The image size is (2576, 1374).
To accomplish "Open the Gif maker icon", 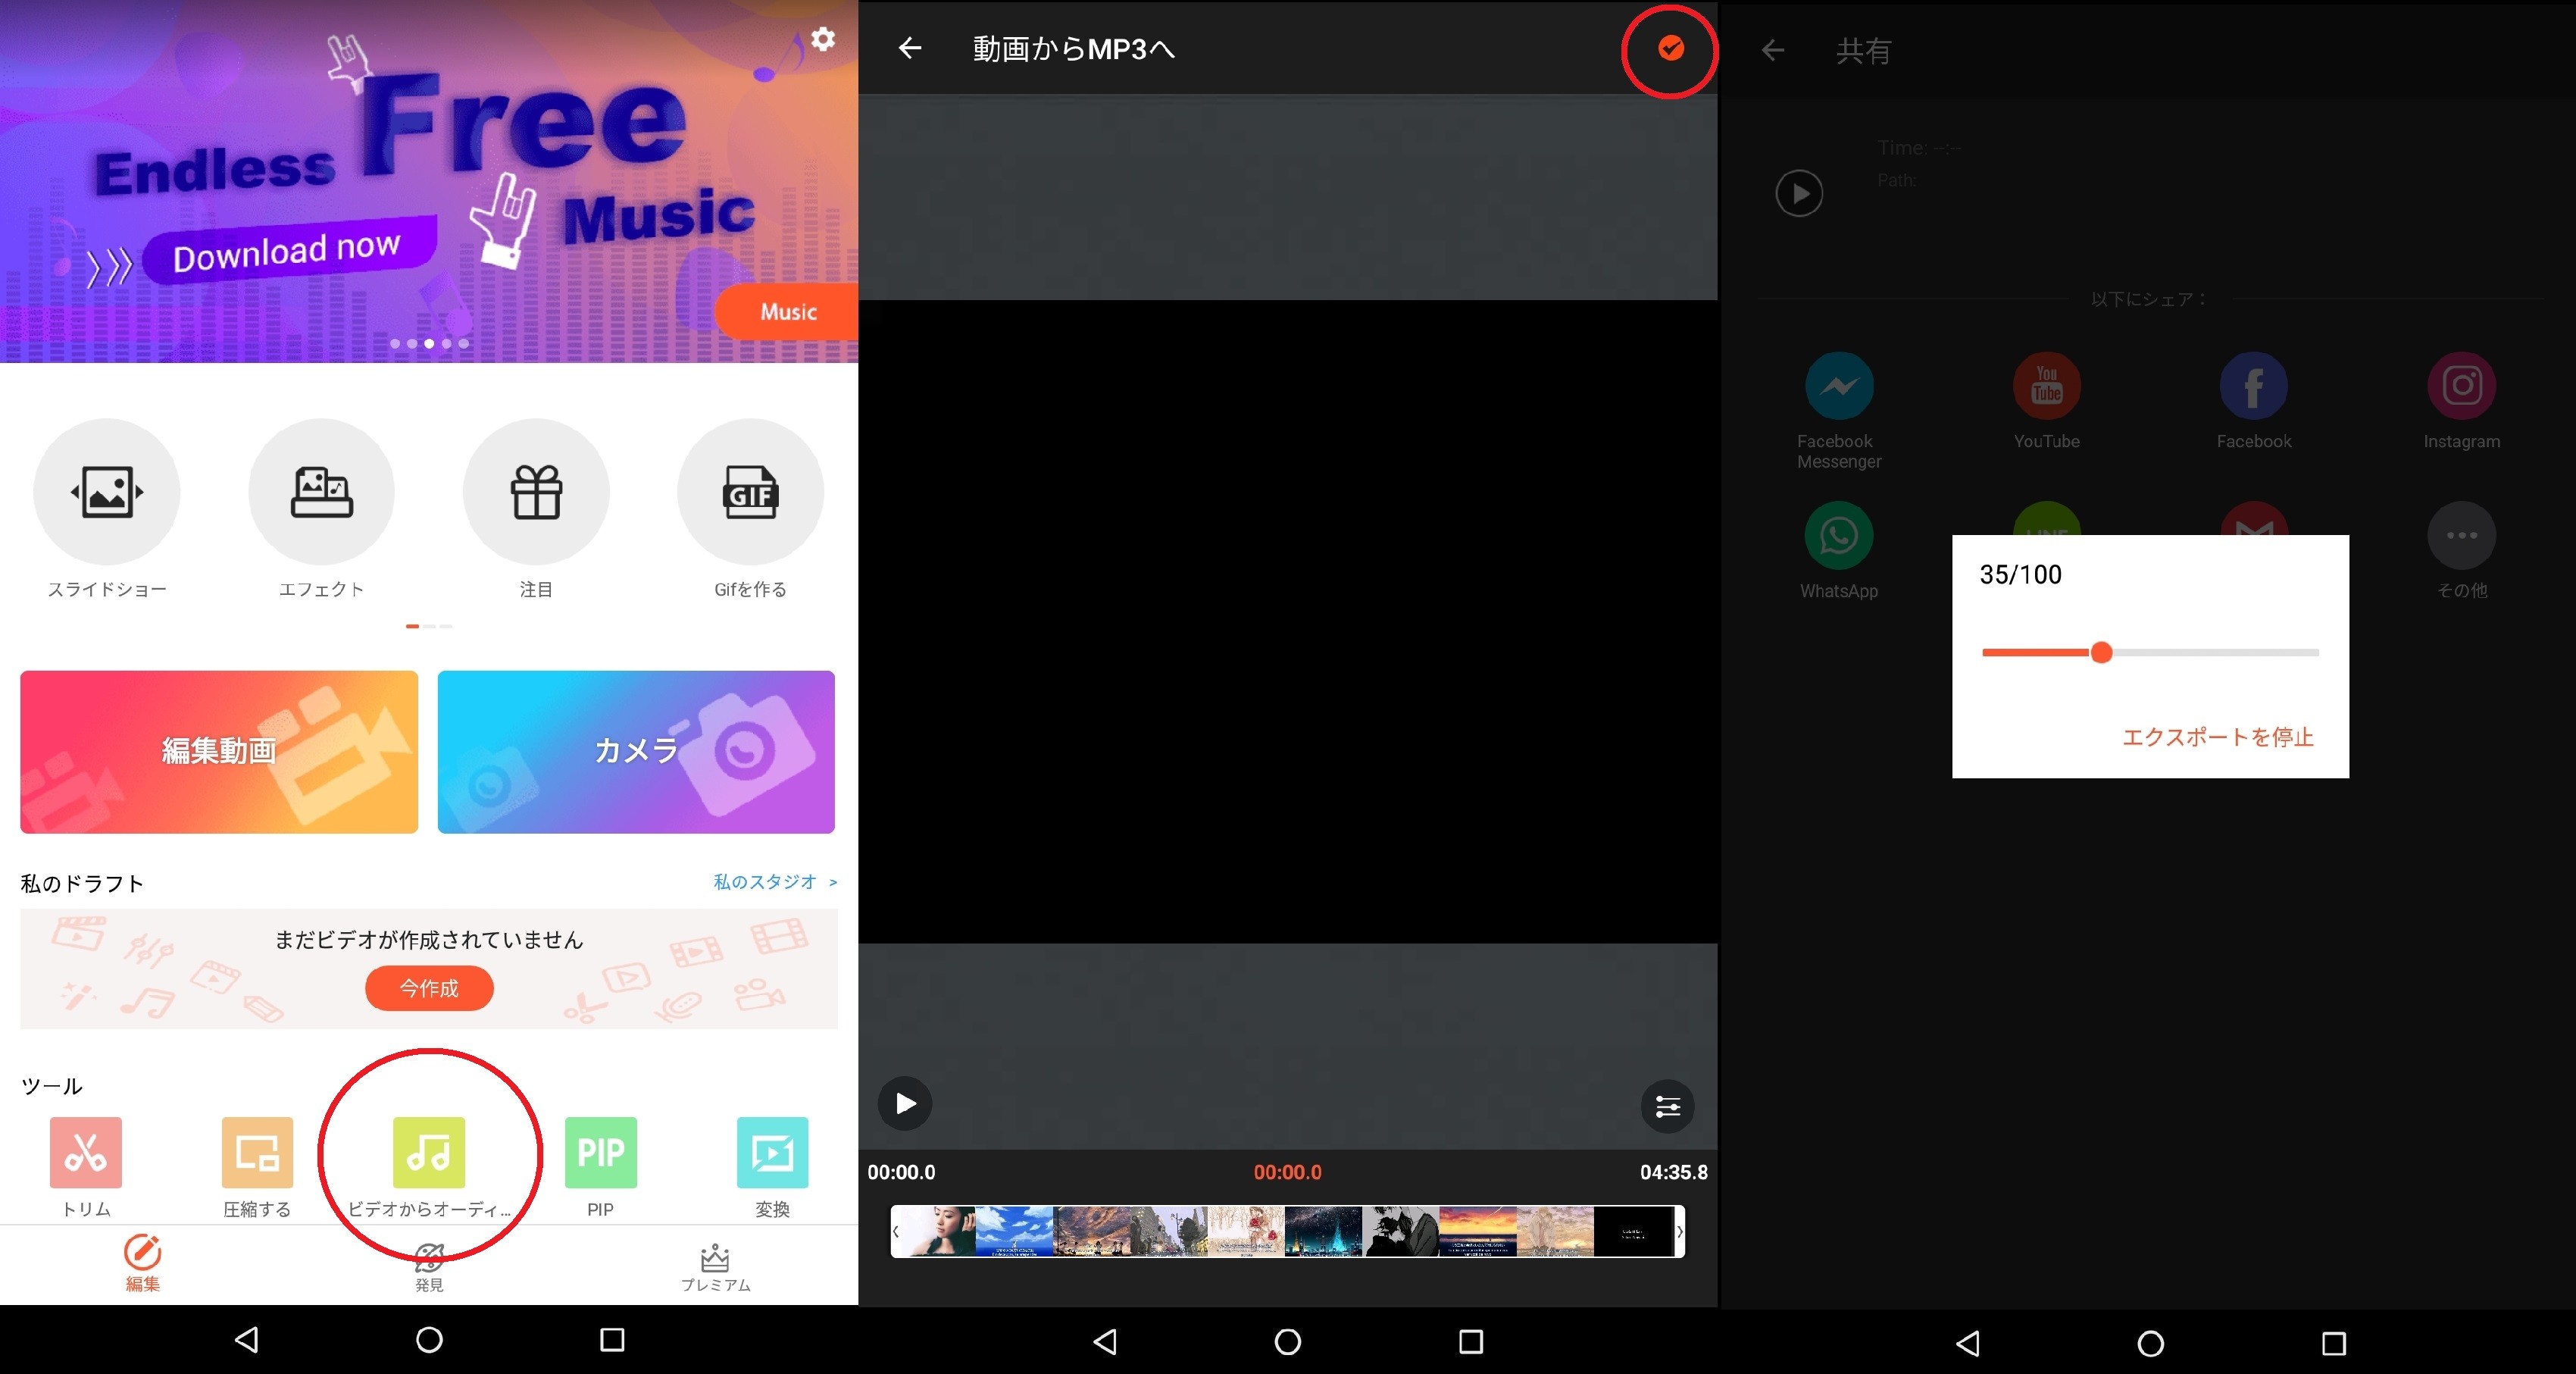I will [750, 492].
